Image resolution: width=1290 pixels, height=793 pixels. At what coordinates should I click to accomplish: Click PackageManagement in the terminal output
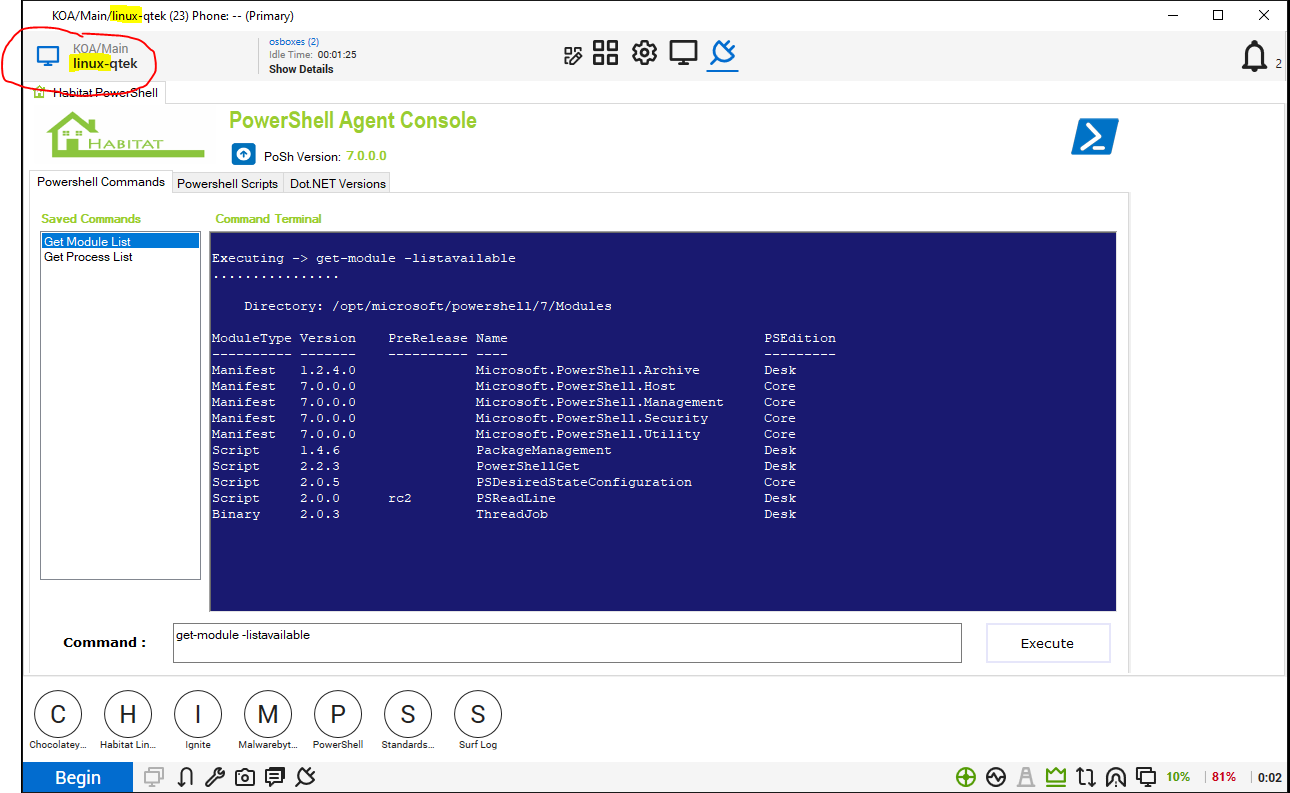pyautogui.click(x=543, y=450)
